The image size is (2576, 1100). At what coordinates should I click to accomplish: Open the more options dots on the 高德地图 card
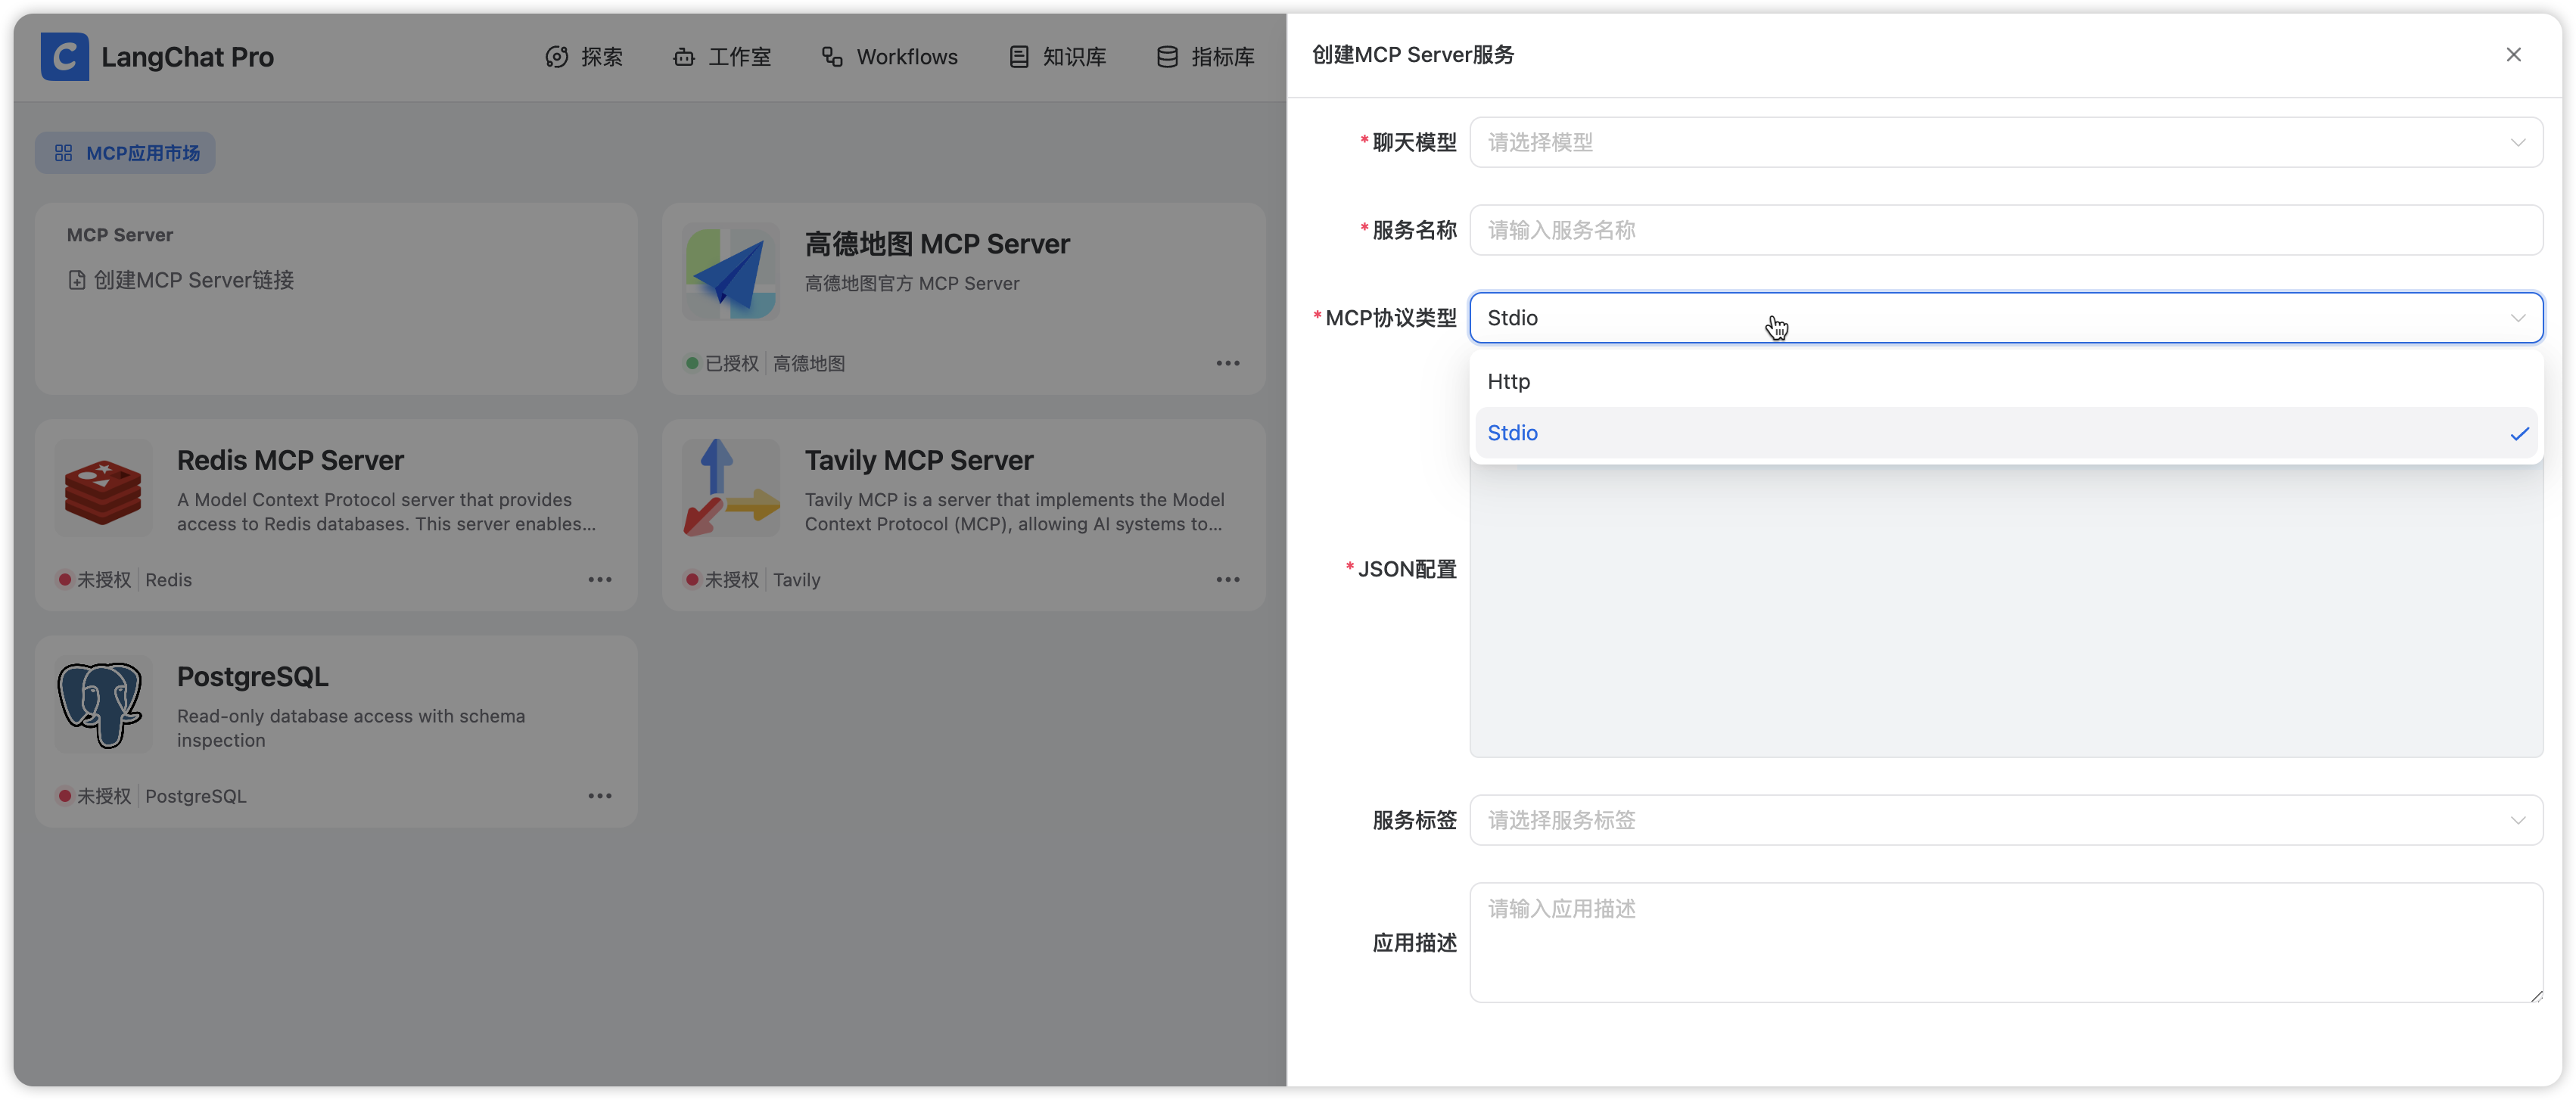1227,364
